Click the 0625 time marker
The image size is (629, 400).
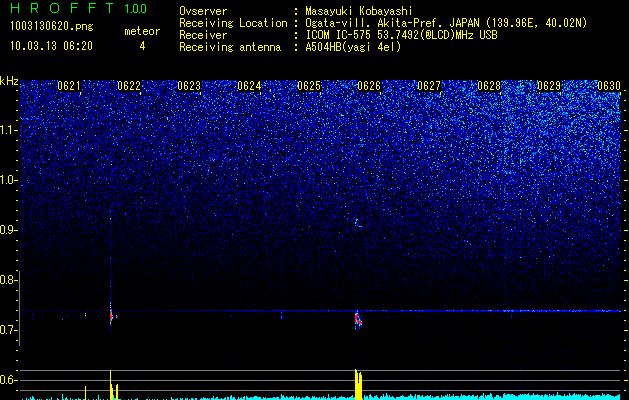[309, 86]
